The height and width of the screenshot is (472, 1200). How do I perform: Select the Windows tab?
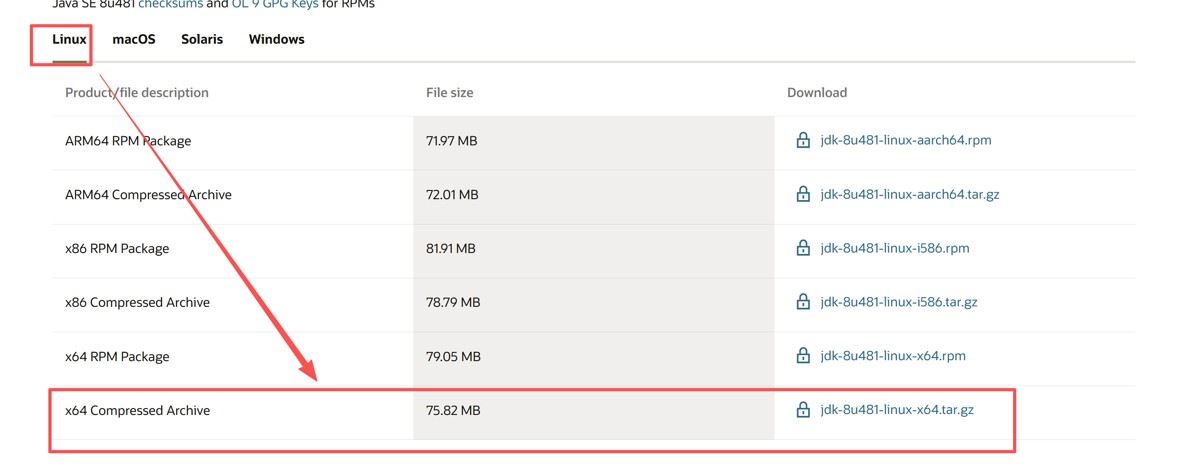(x=276, y=40)
